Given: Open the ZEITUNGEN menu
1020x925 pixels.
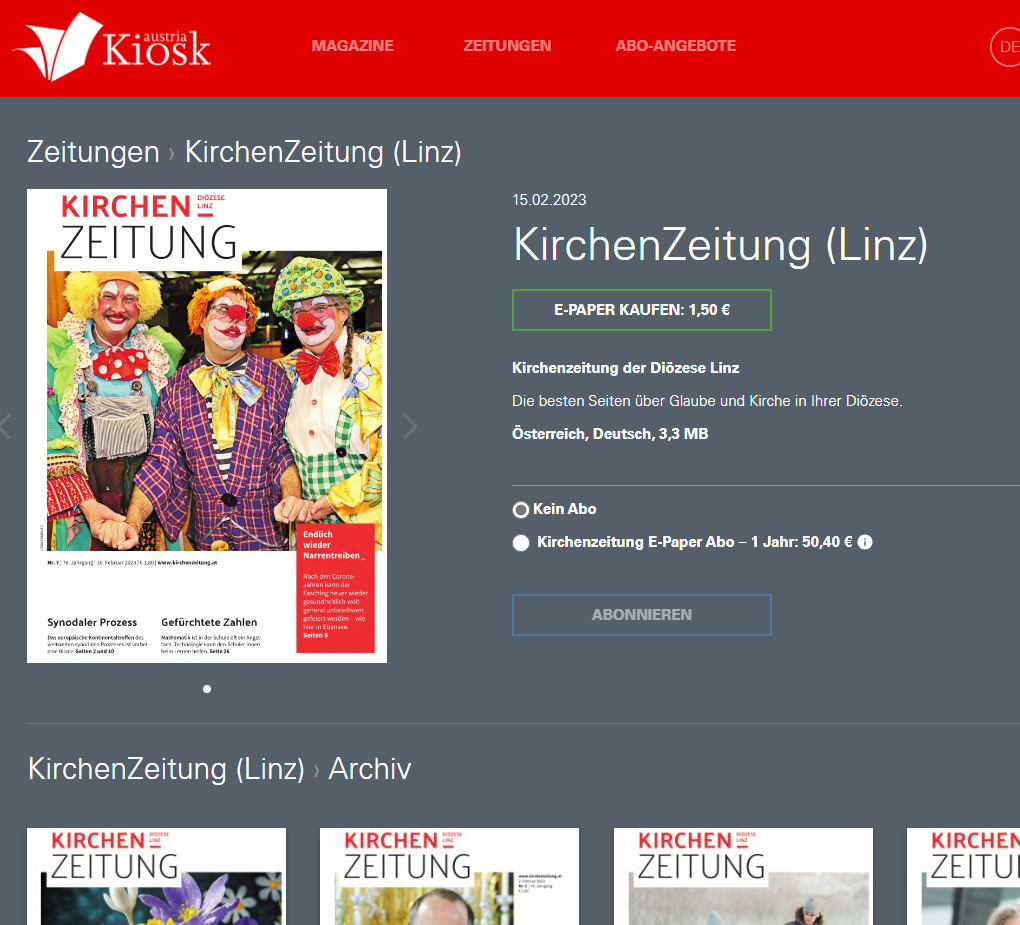Looking at the screenshot, I should click(x=507, y=46).
